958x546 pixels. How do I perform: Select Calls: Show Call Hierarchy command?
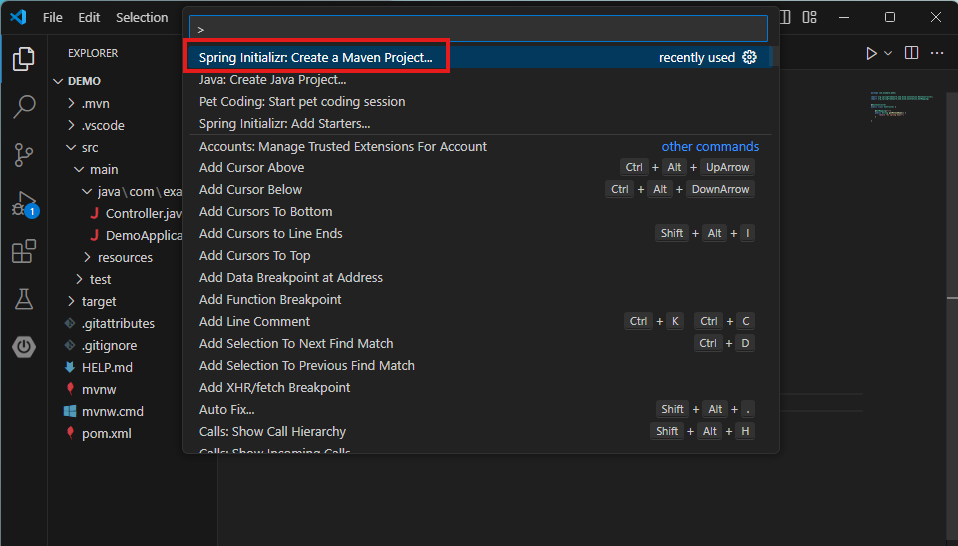(x=480, y=431)
